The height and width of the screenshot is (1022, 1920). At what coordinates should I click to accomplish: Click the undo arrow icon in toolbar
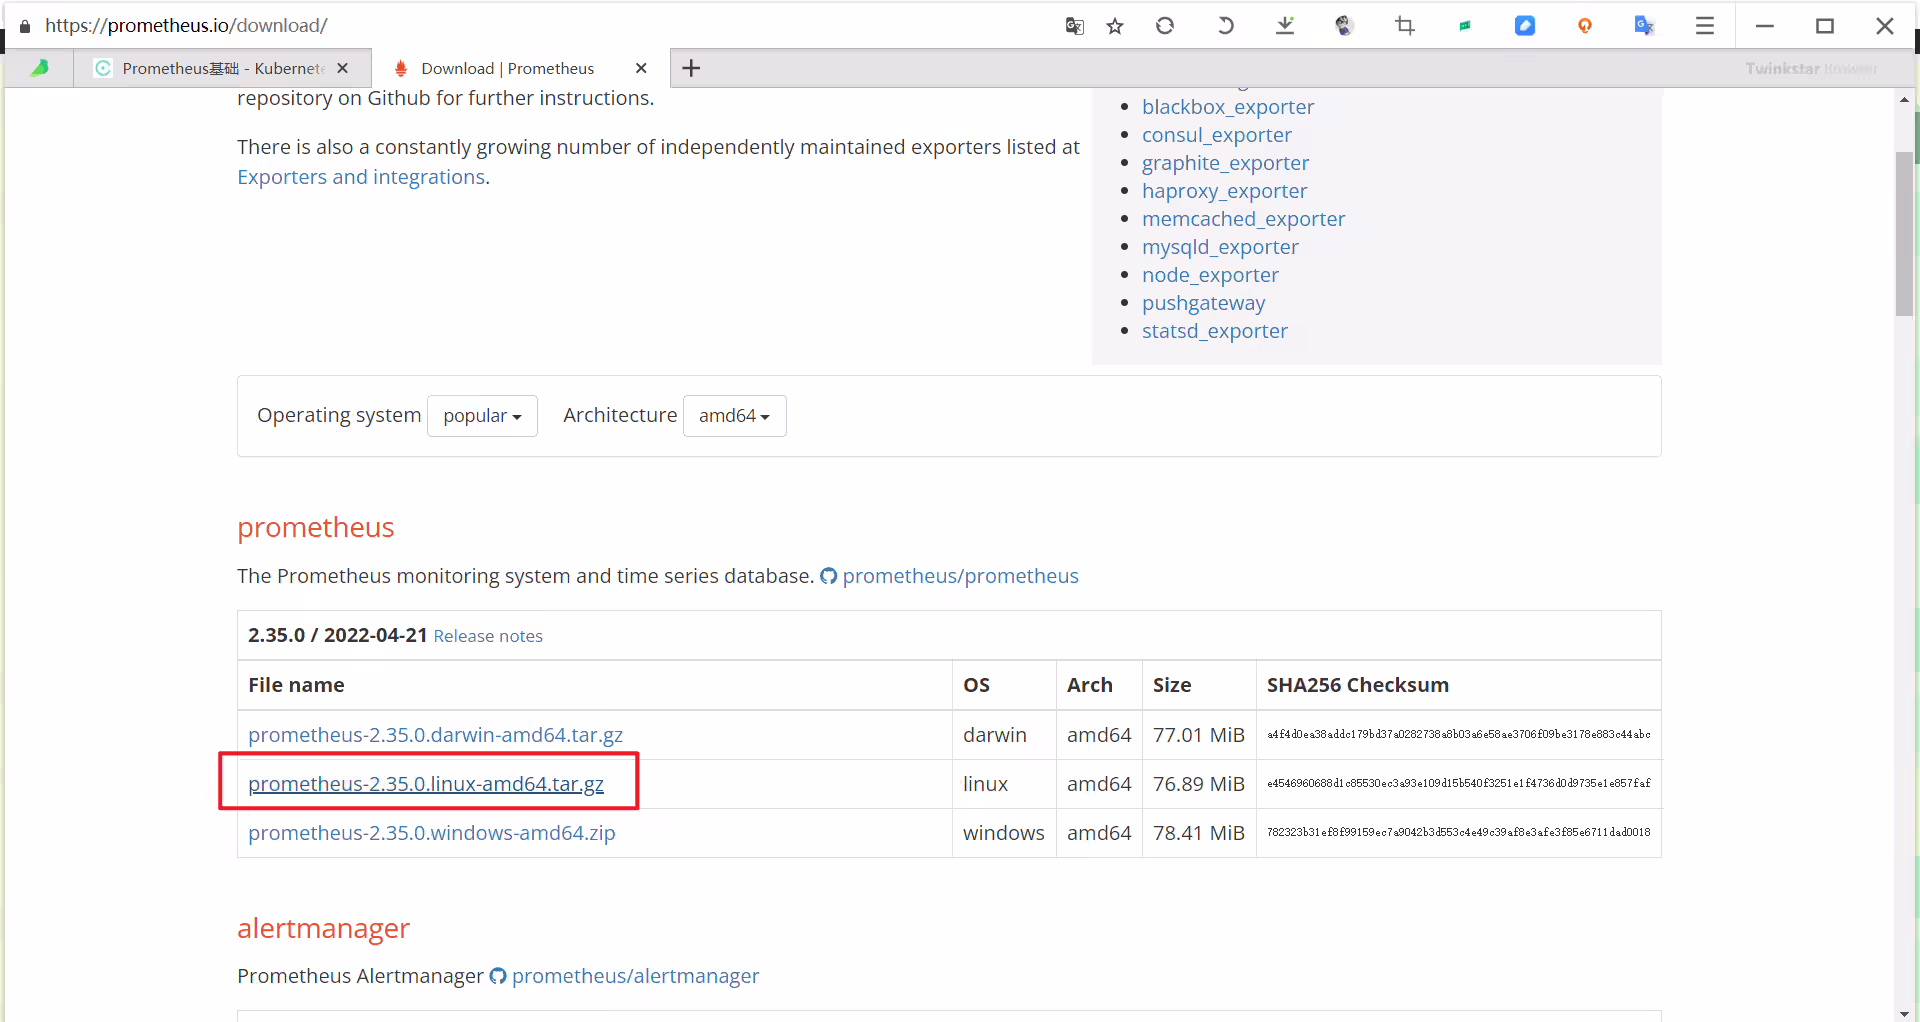click(1225, 26)
